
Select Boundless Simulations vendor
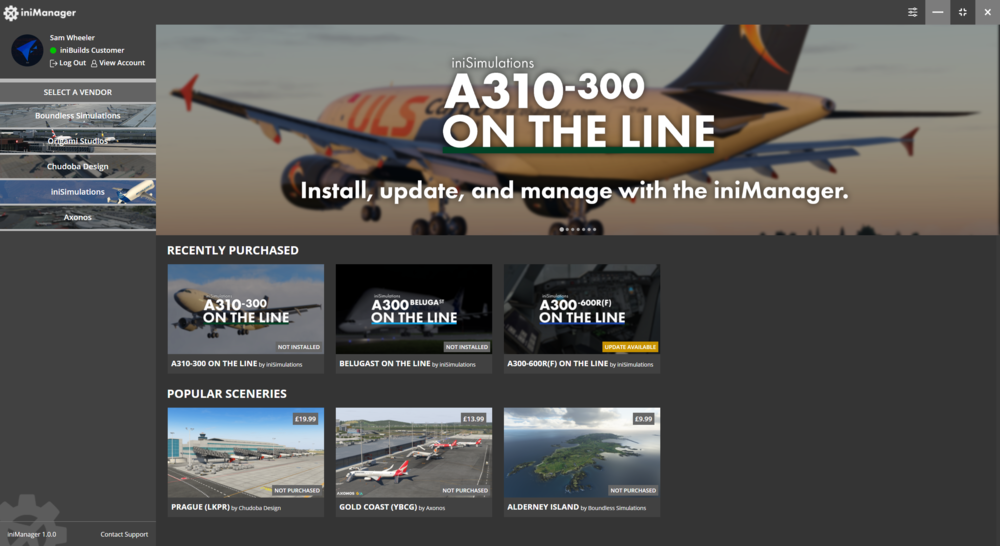point(78,115)
